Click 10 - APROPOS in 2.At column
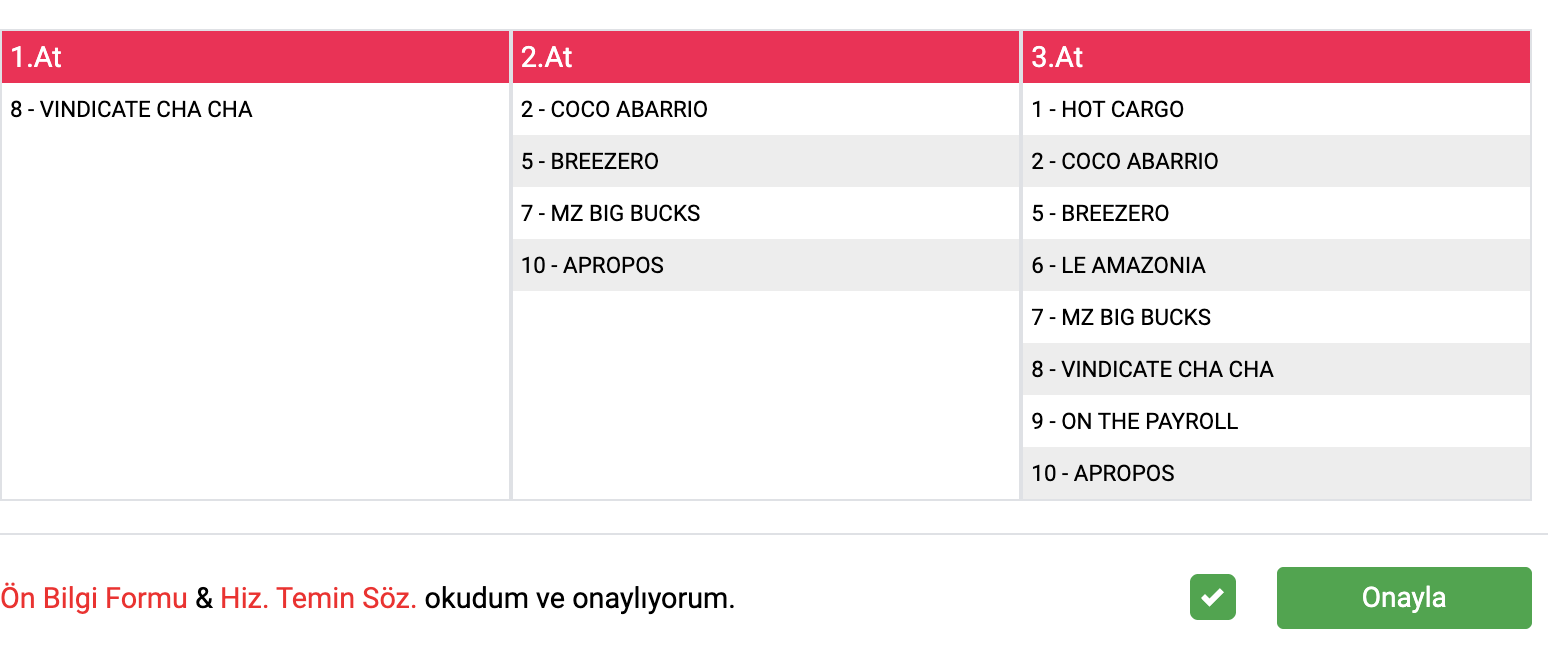Viewport: 1548px width, 658px height. click(592, 266)
